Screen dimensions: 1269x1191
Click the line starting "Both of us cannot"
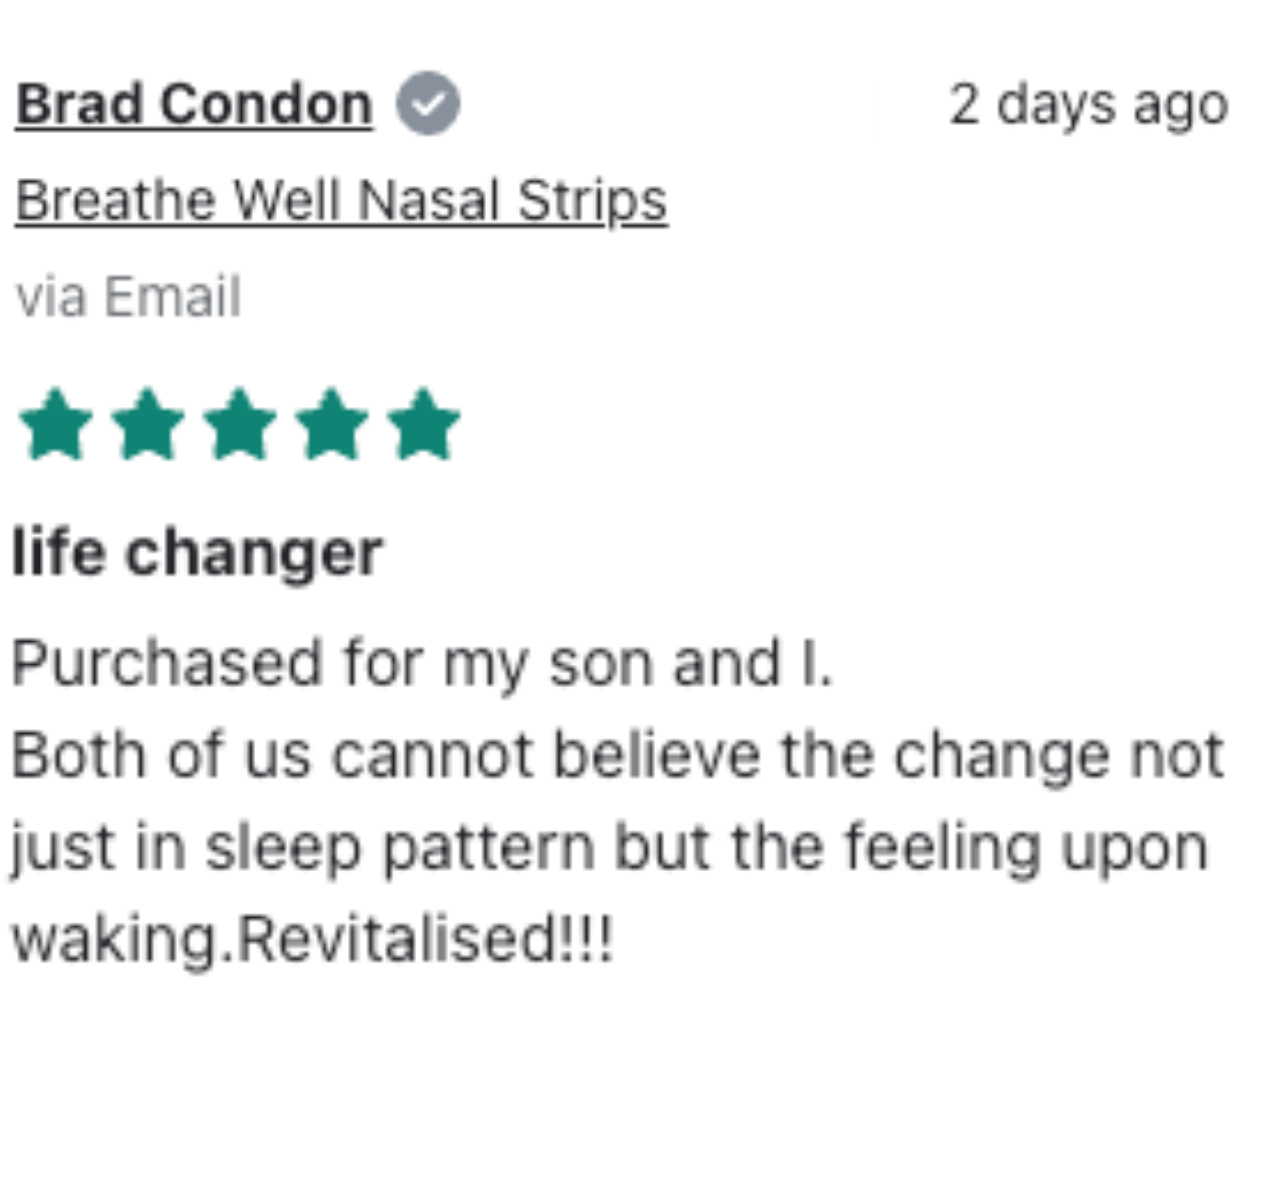pos(617,755)
